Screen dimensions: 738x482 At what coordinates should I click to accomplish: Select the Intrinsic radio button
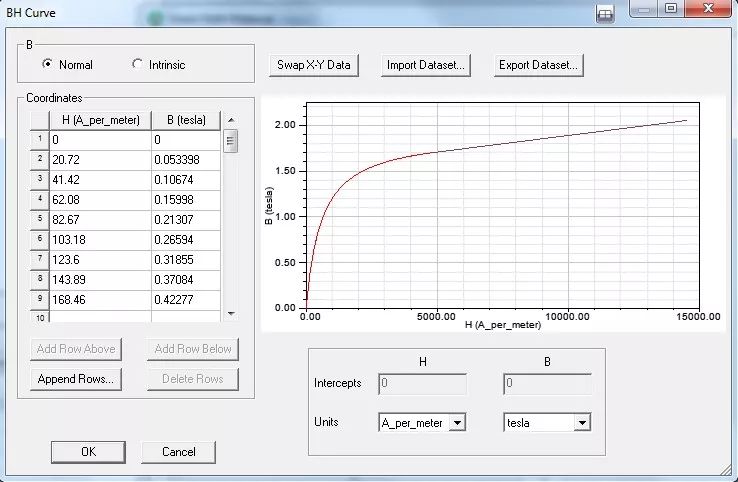138,65
